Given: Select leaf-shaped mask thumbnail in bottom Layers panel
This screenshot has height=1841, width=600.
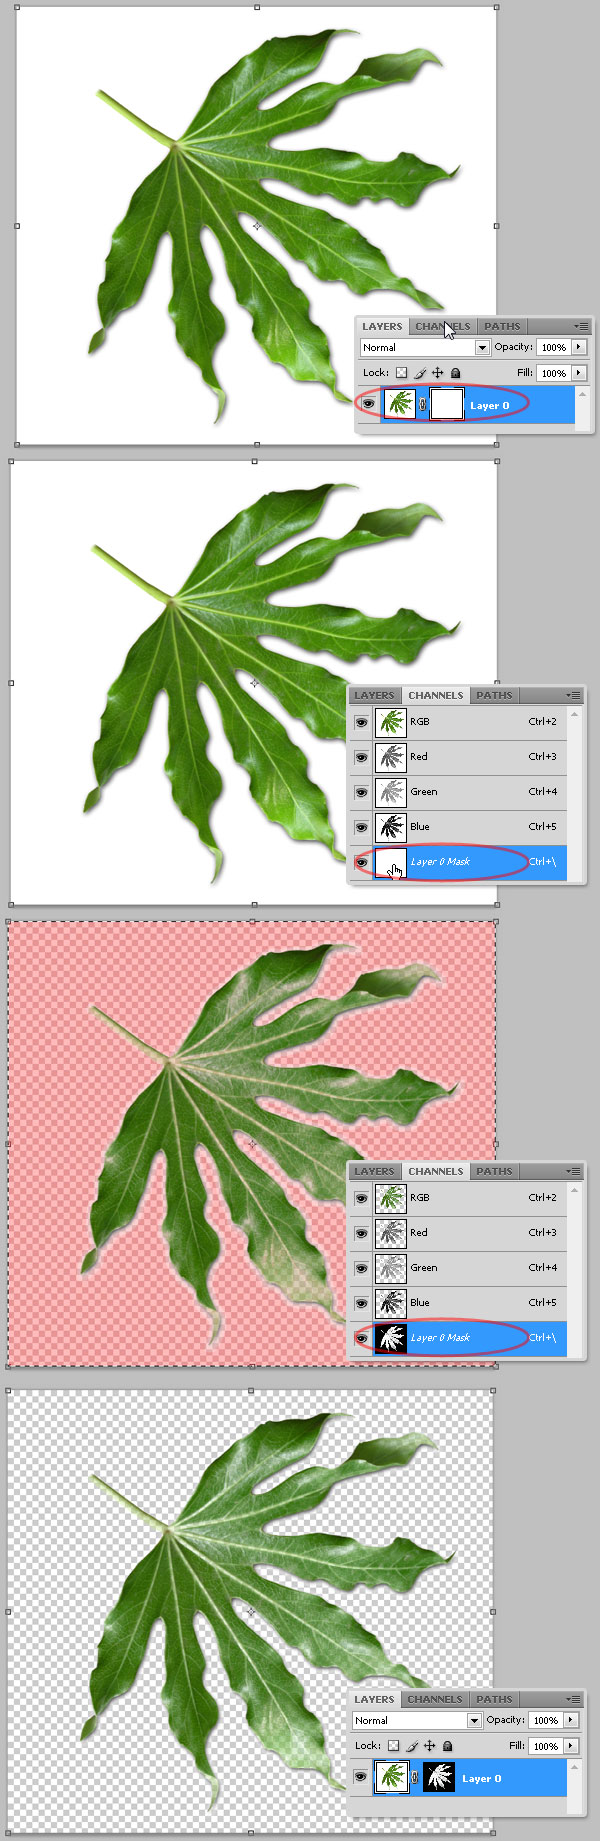Looking at the screenshot, I should point(439,1778).
